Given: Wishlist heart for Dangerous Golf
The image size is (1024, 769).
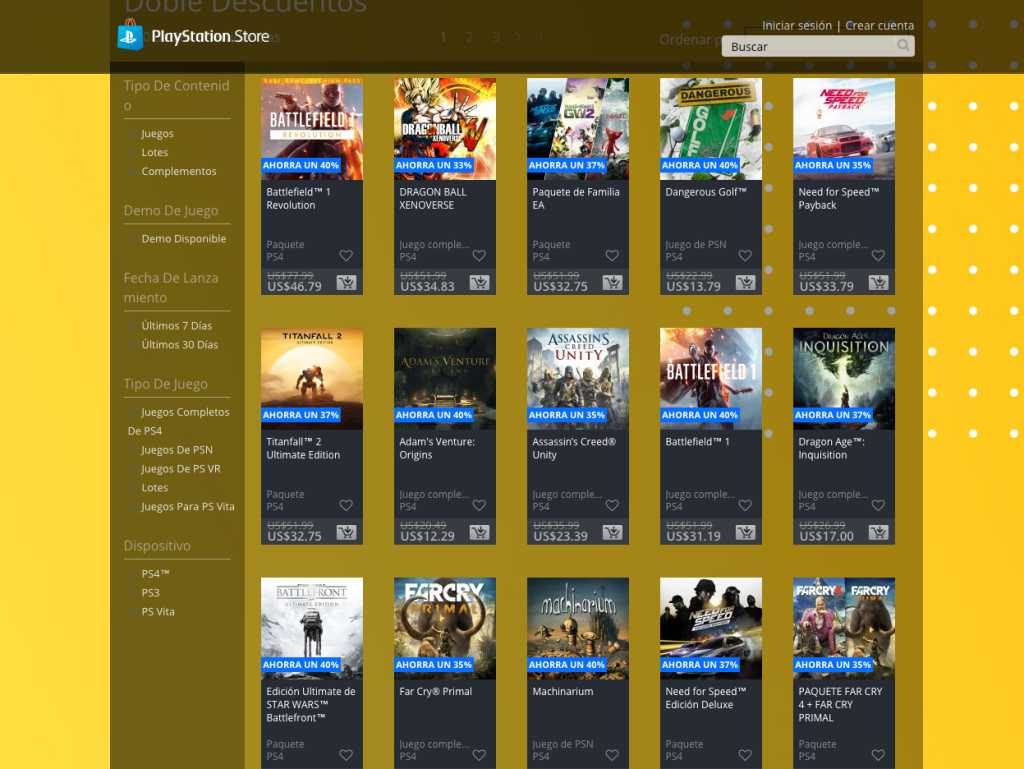Looking at the screenshot, I should tap(745, 255).
